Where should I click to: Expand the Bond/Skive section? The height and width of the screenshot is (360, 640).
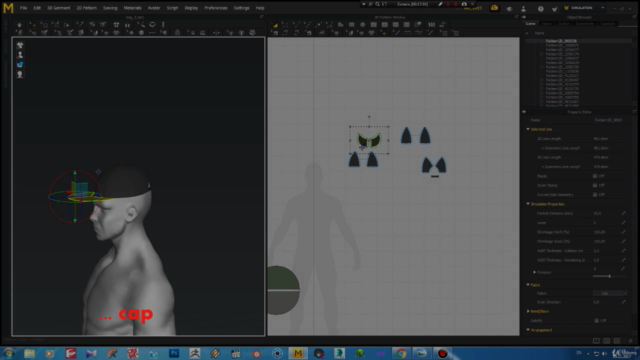tap(528, 311)
